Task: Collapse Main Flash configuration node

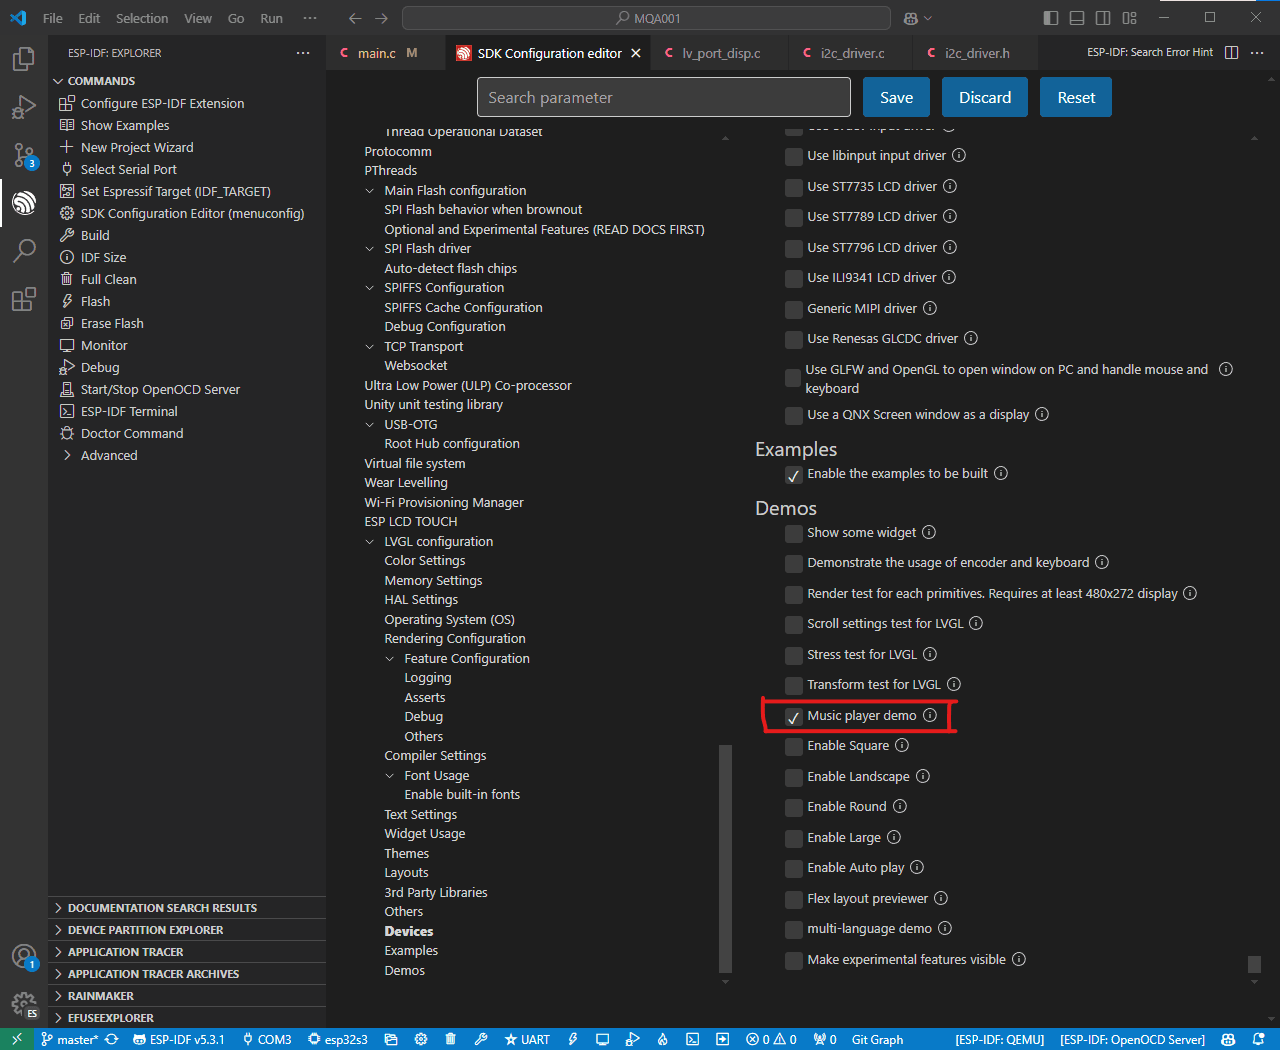Action: pos(370,191)
